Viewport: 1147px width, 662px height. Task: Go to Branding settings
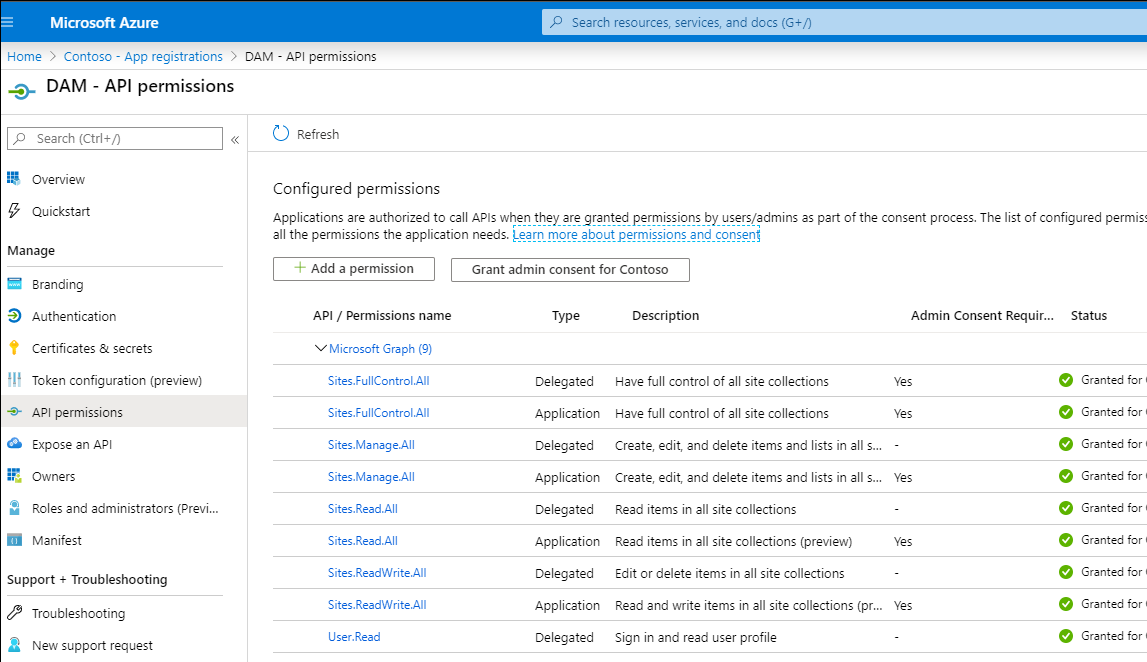click(58, 285)
